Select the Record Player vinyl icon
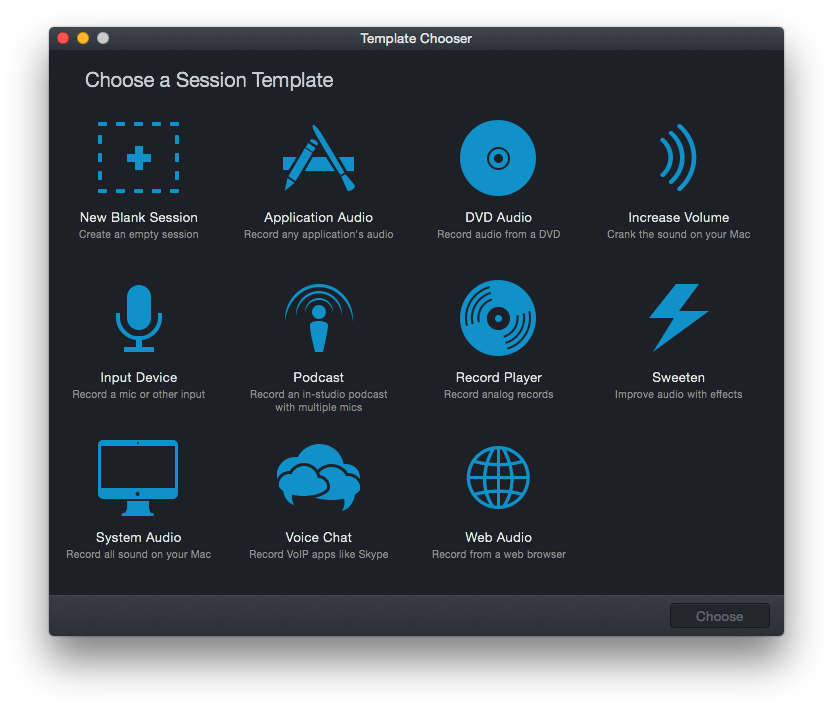This screenshot has height=710, width=832. (498, 317)
